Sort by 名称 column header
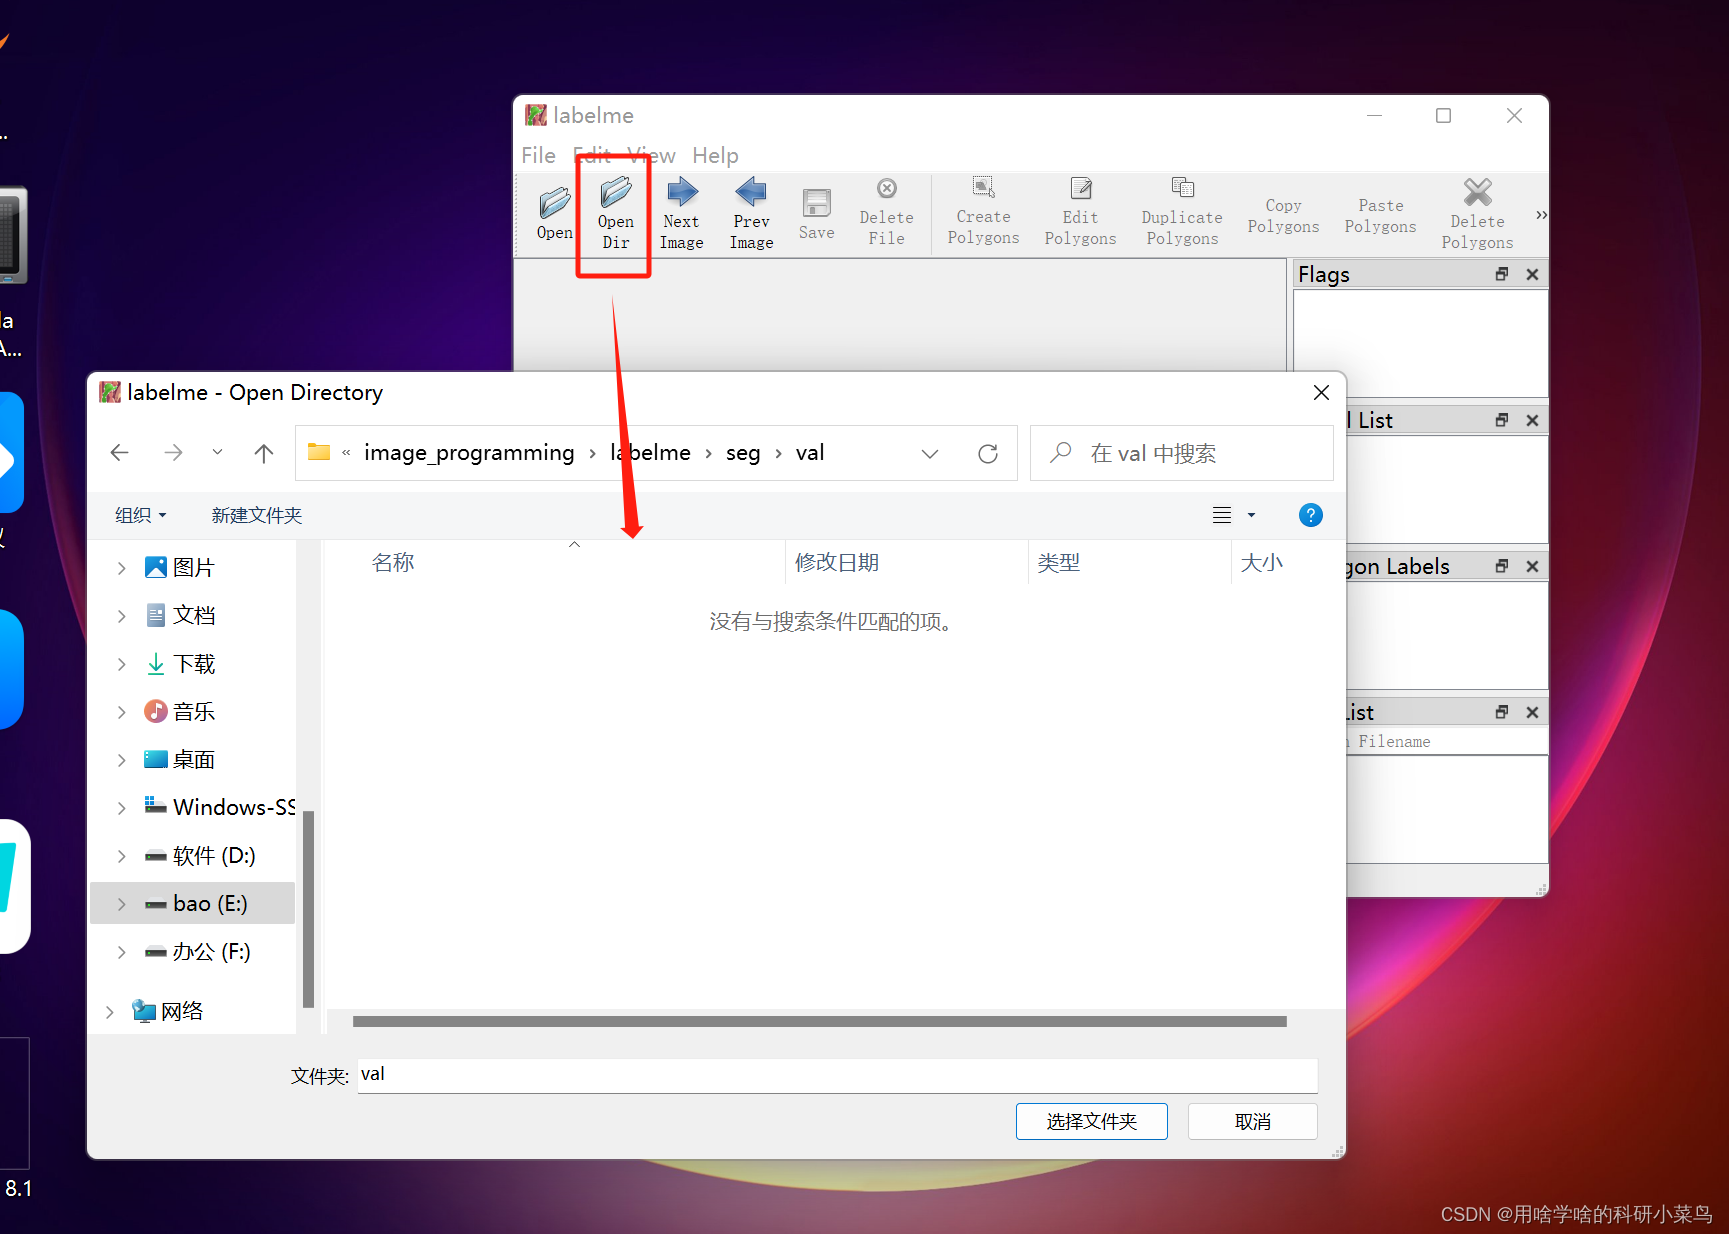The width and height of the screenshot is (1729, 1234). tap(393, 563)
